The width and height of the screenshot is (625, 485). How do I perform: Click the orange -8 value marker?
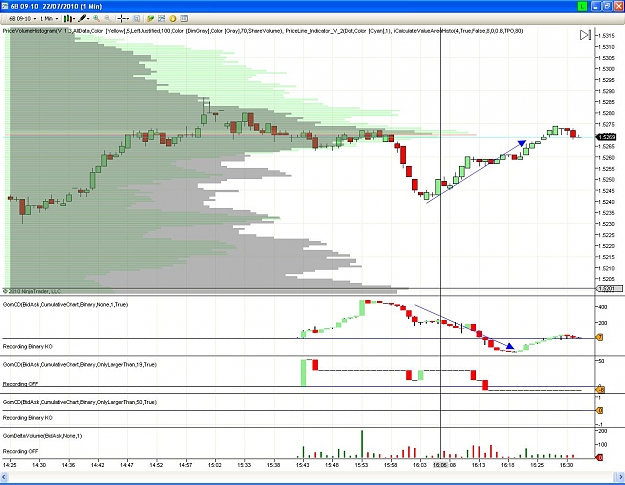[599, 390]
